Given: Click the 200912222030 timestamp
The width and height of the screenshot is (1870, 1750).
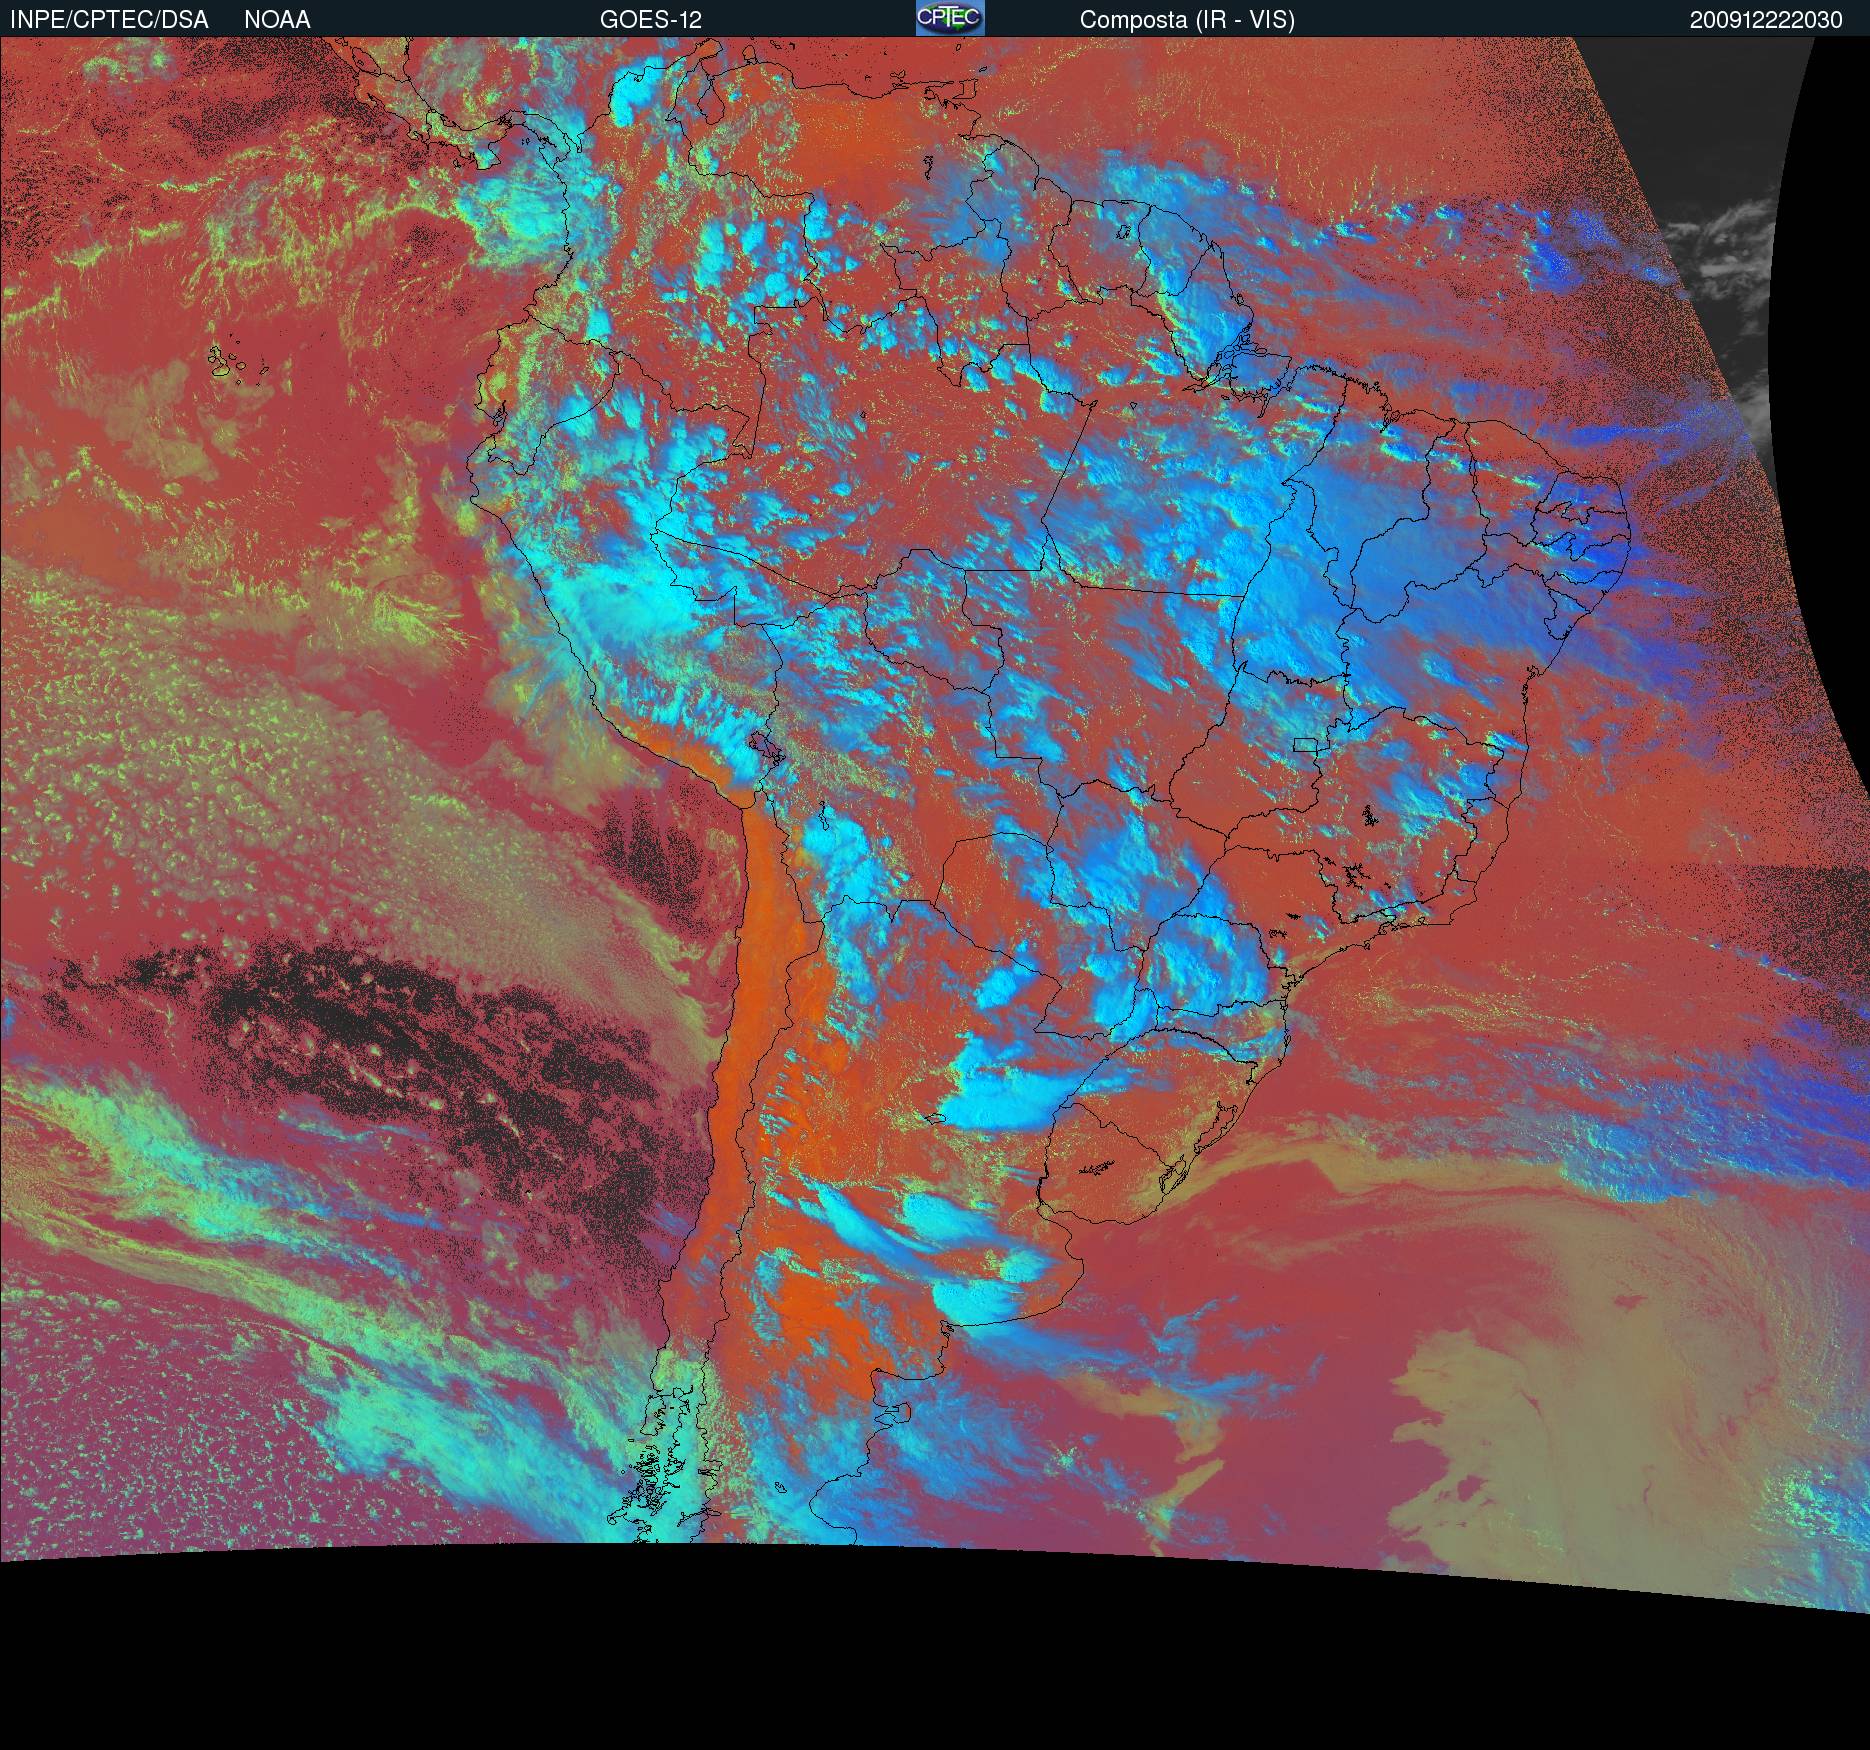Looking at the screenshot, I should coord(1765,20).
